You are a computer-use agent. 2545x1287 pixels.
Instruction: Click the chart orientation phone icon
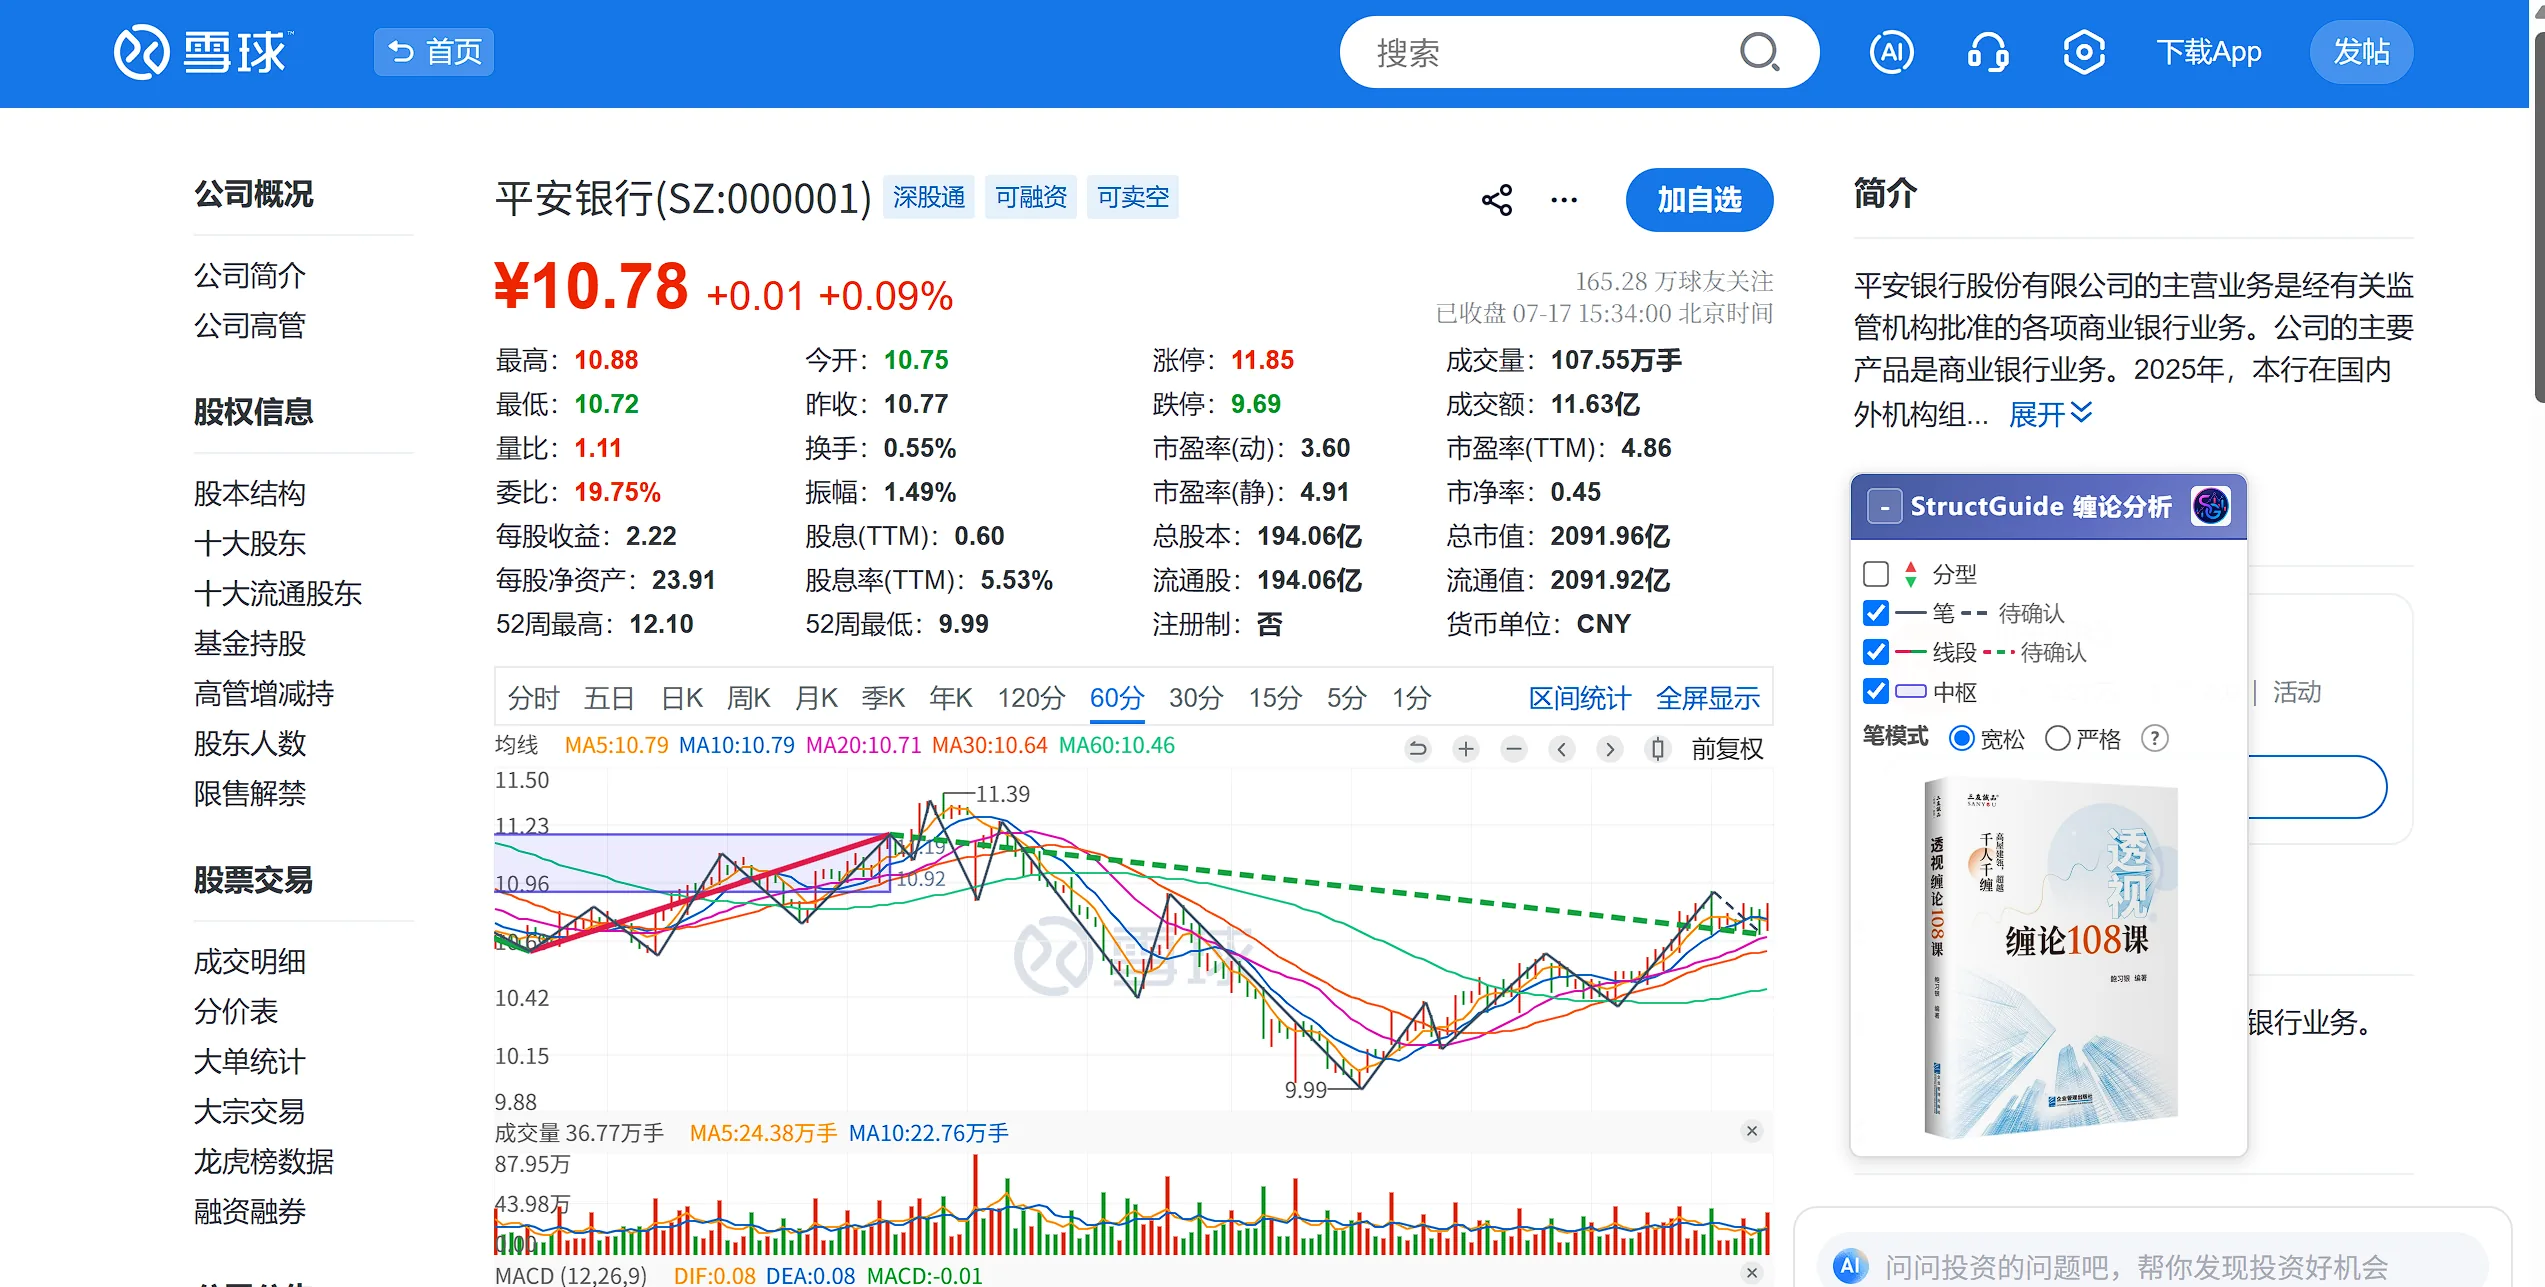click(x=1658, y=748)
